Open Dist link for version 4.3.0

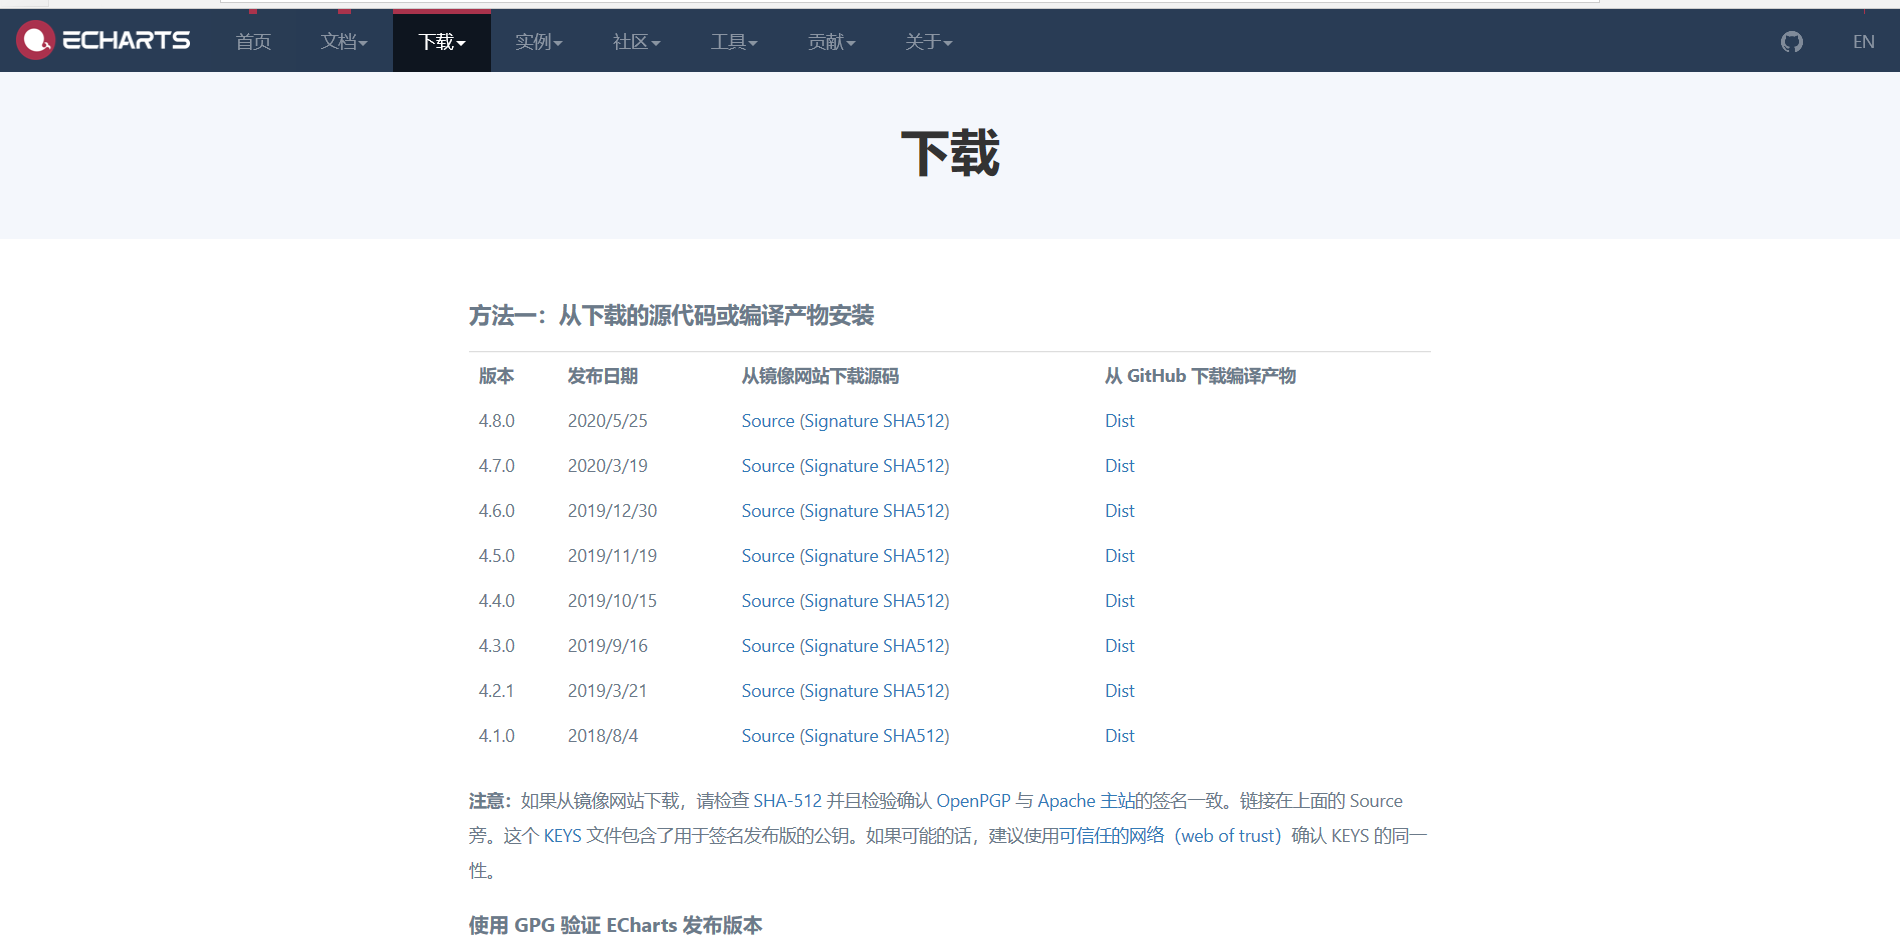tap(1119, 645)
